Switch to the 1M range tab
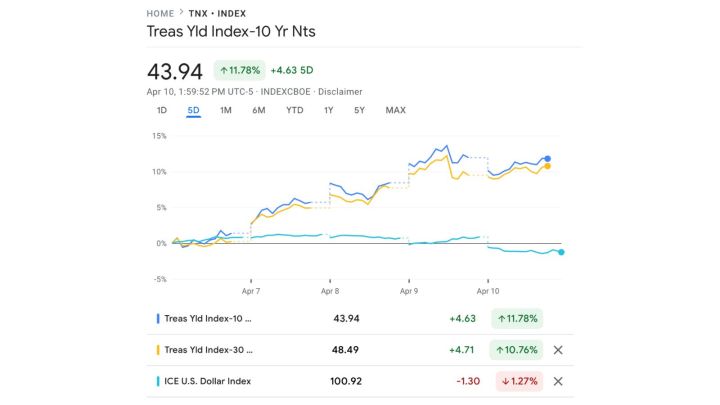 (x=226, y=110)
